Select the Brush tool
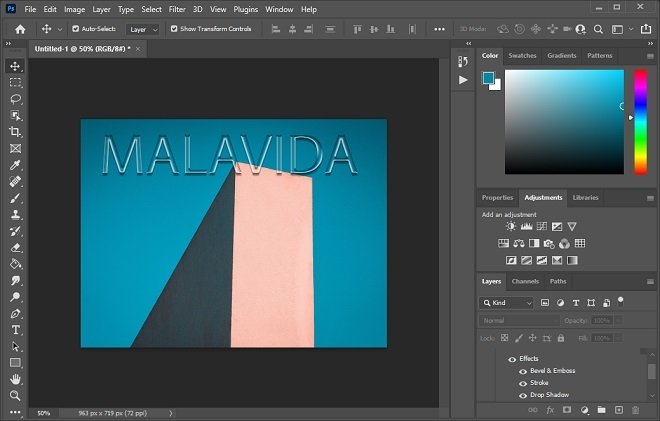Screen dimensions: 660x421 coord(15,198)
